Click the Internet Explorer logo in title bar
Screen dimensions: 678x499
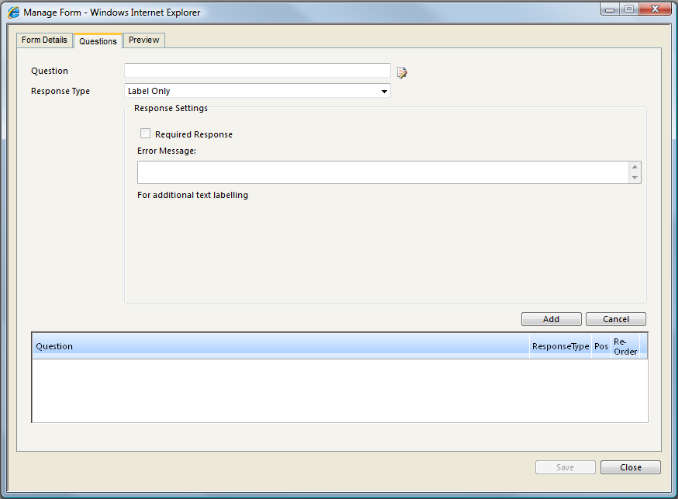click(14, 13)
